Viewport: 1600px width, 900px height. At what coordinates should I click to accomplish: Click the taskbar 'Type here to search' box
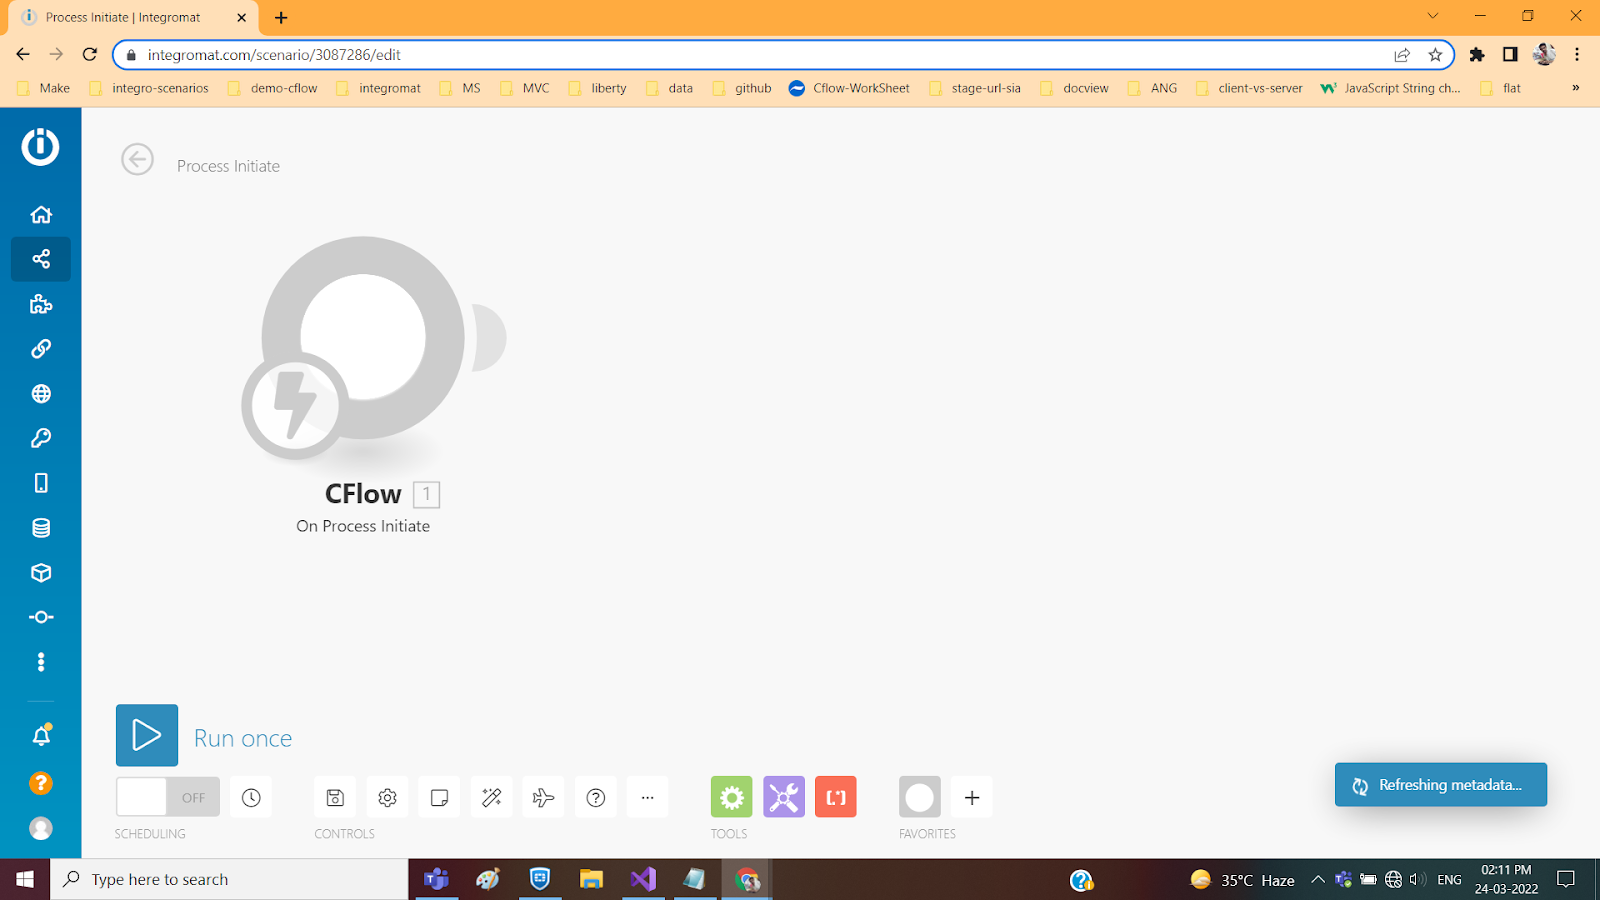click(x=230, y=879)
